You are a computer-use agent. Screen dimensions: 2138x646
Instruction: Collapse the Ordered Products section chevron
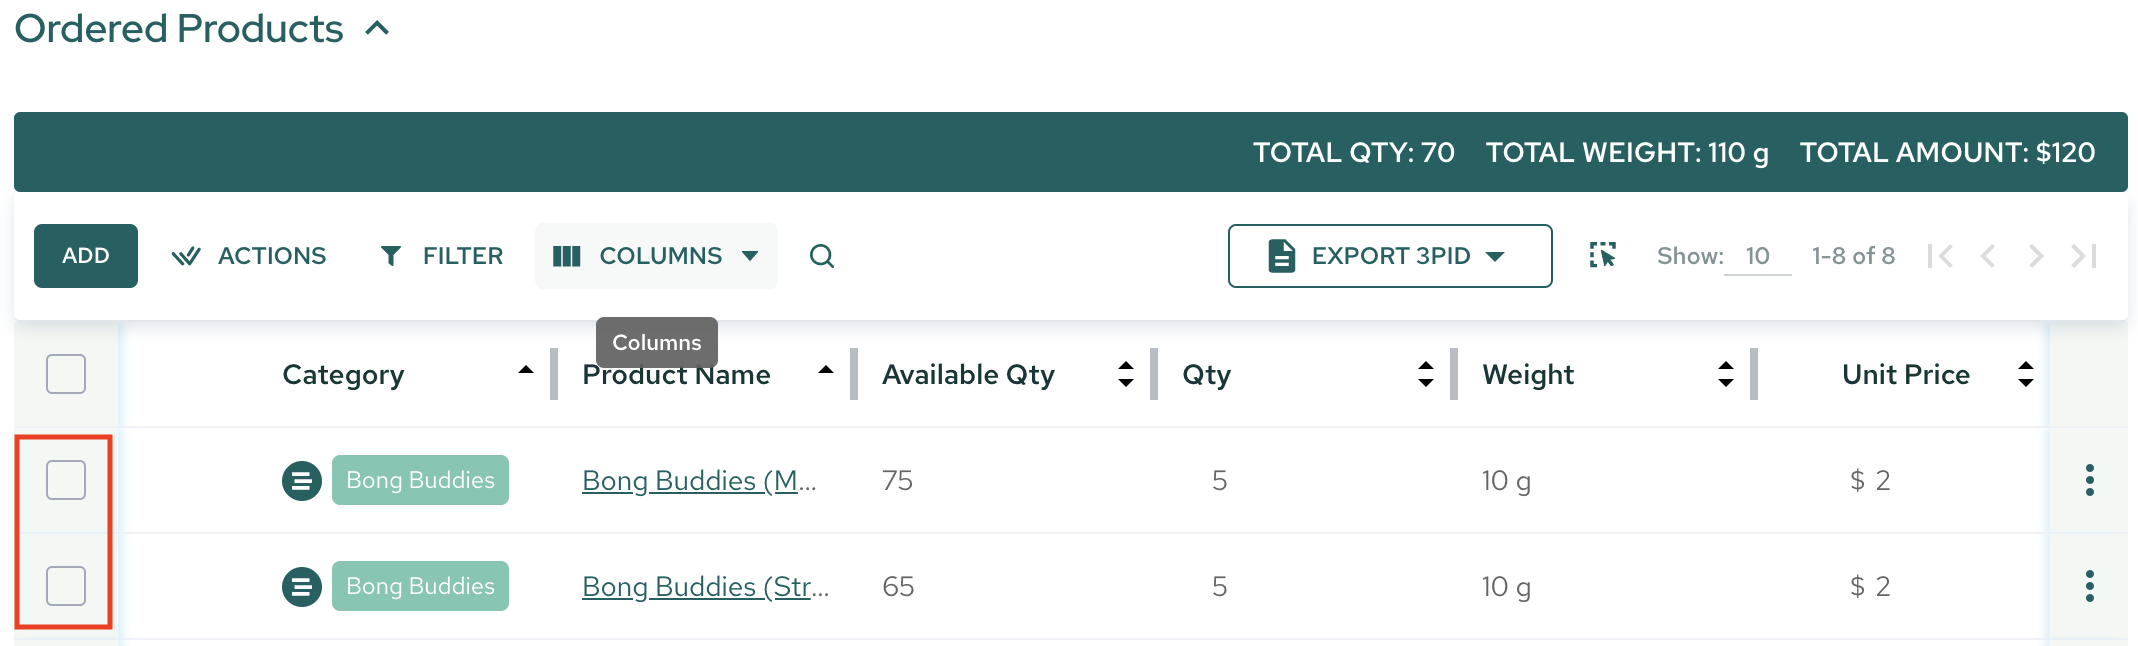(377, 29)
